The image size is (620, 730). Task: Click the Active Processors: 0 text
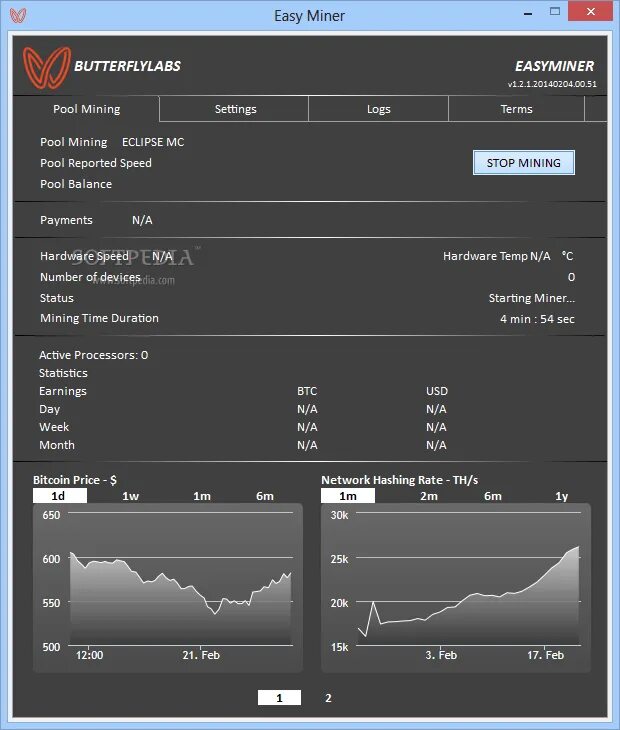click(93, 355)
